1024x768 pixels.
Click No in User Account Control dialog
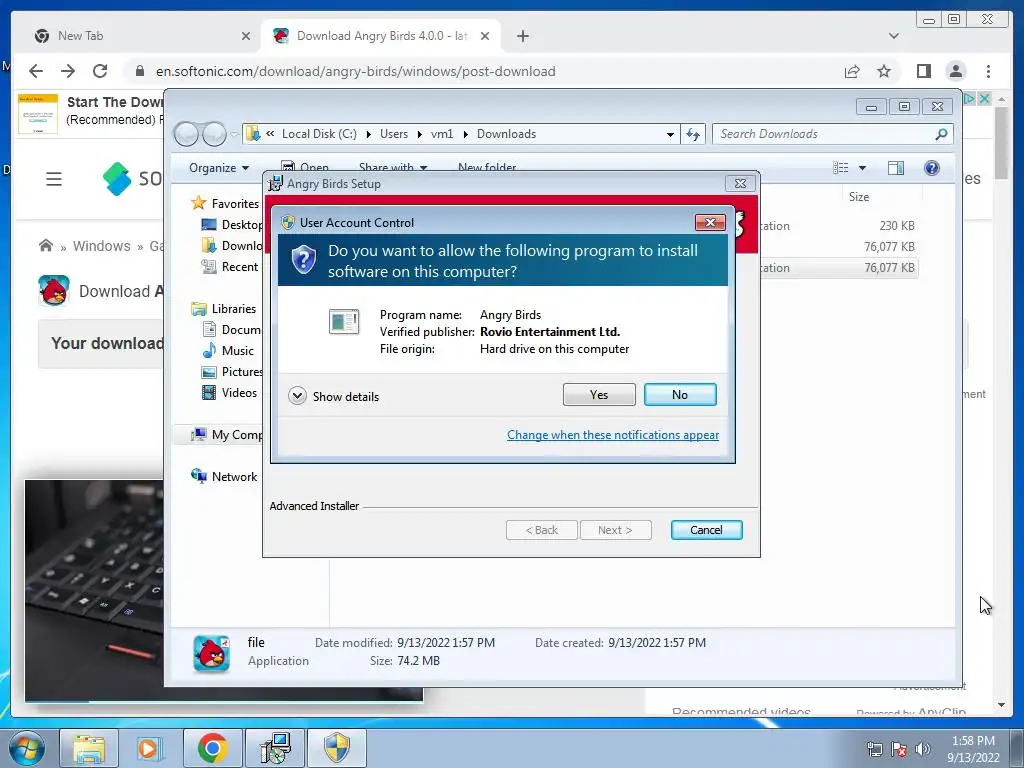[x=680, y=394]
